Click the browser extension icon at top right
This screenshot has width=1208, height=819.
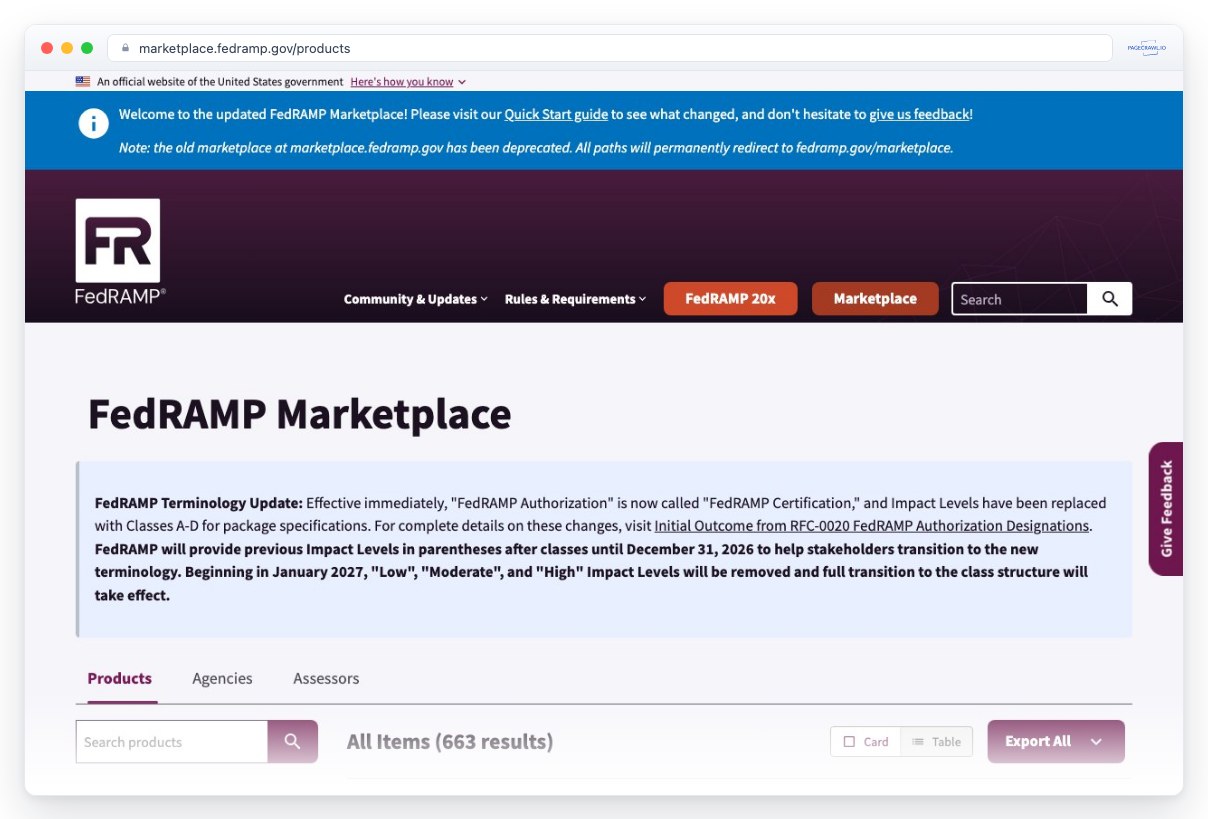click(x=1146, y=48)
